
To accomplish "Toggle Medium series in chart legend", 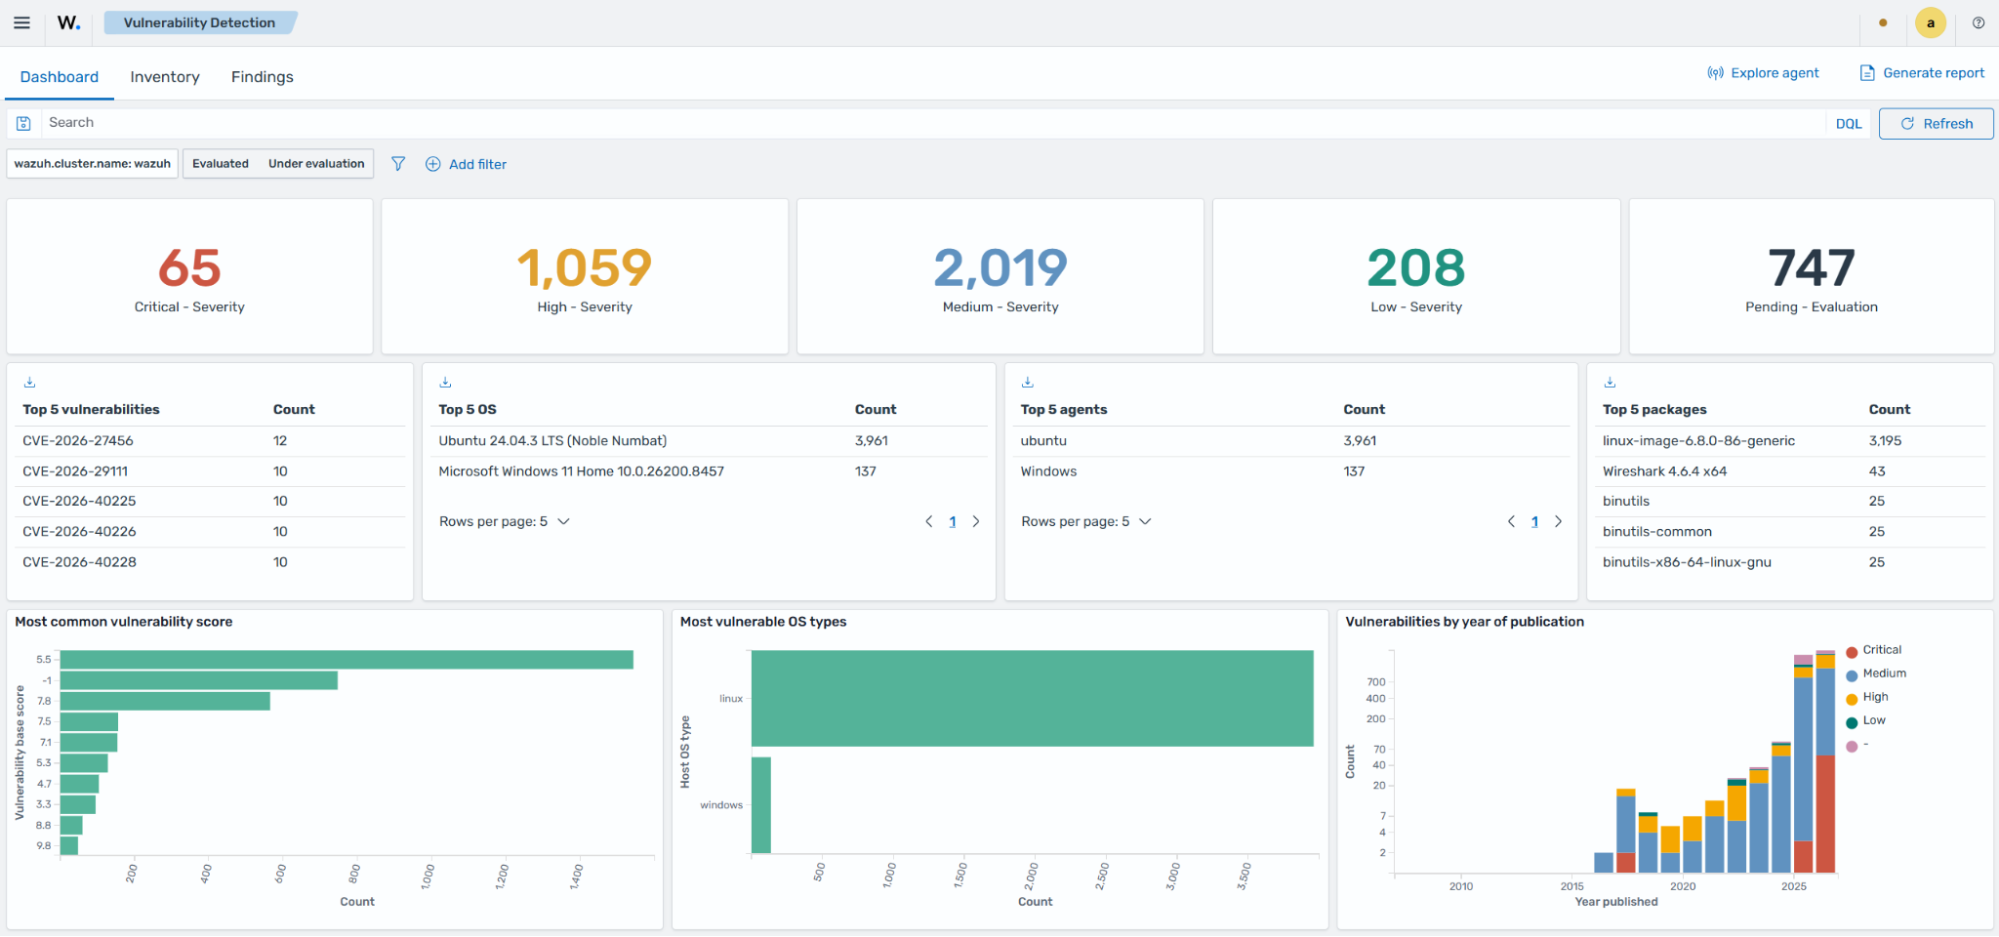I will coord(1876,674).
